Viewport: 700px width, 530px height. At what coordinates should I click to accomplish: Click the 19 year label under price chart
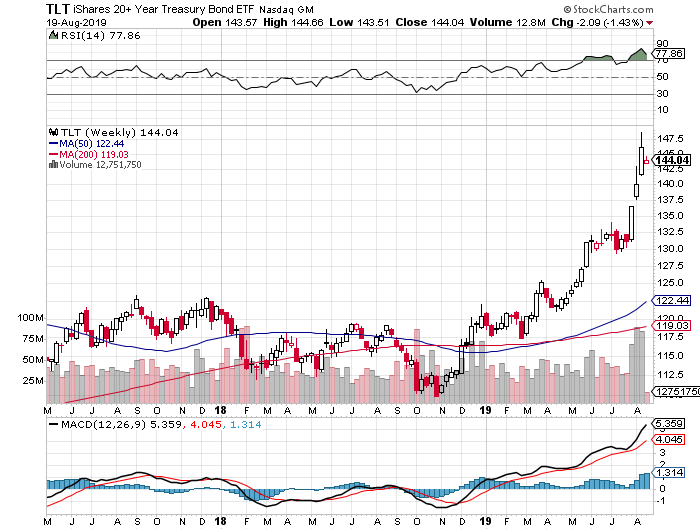pyautogui.click(x=486, y=410)
